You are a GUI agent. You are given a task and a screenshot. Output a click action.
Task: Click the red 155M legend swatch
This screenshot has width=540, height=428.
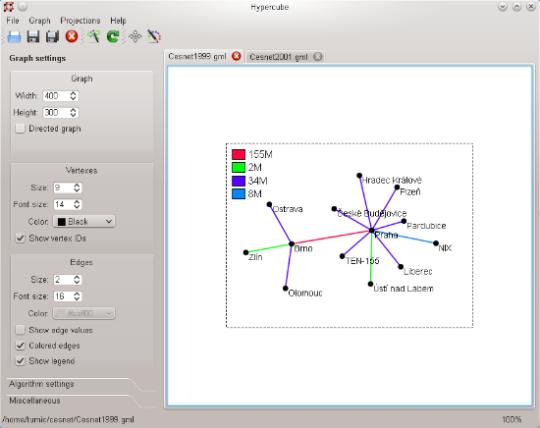tap(238, 154)
